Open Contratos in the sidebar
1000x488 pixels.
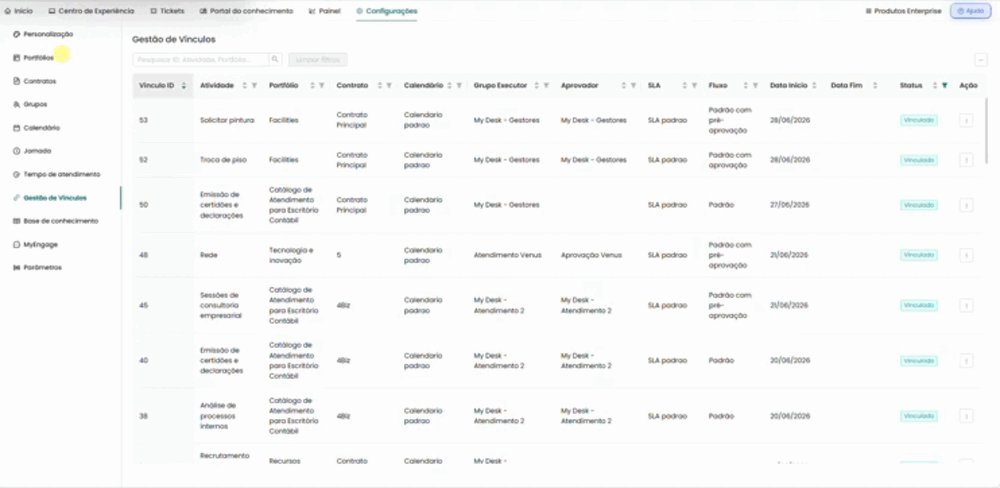tap(34, 81)
